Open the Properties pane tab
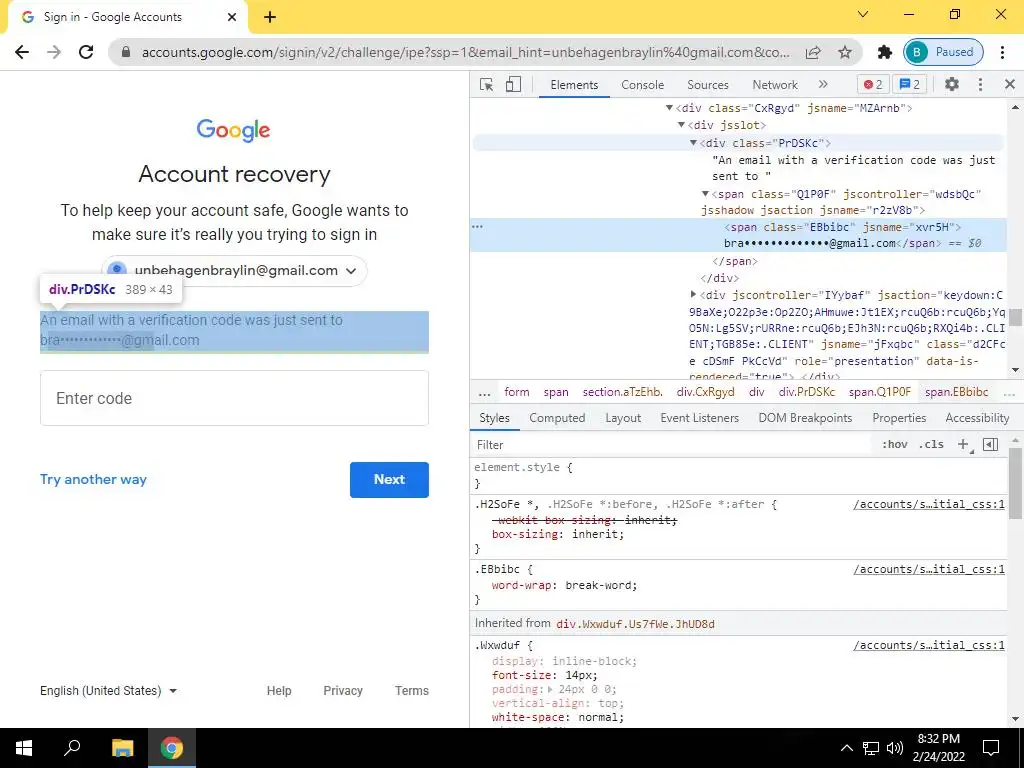The image size is (1024, 768). coord(899,418)
